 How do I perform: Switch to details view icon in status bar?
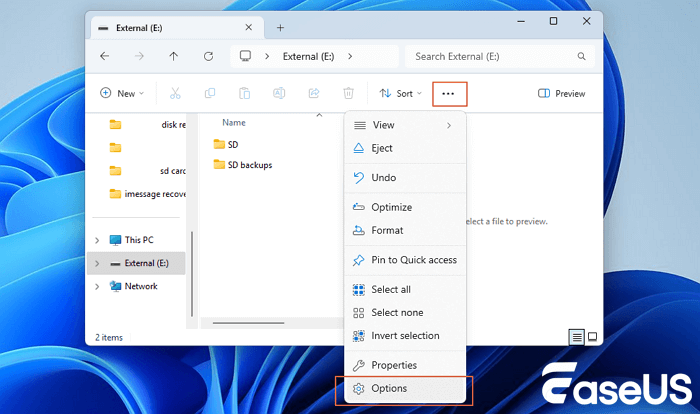coord(577,337)
